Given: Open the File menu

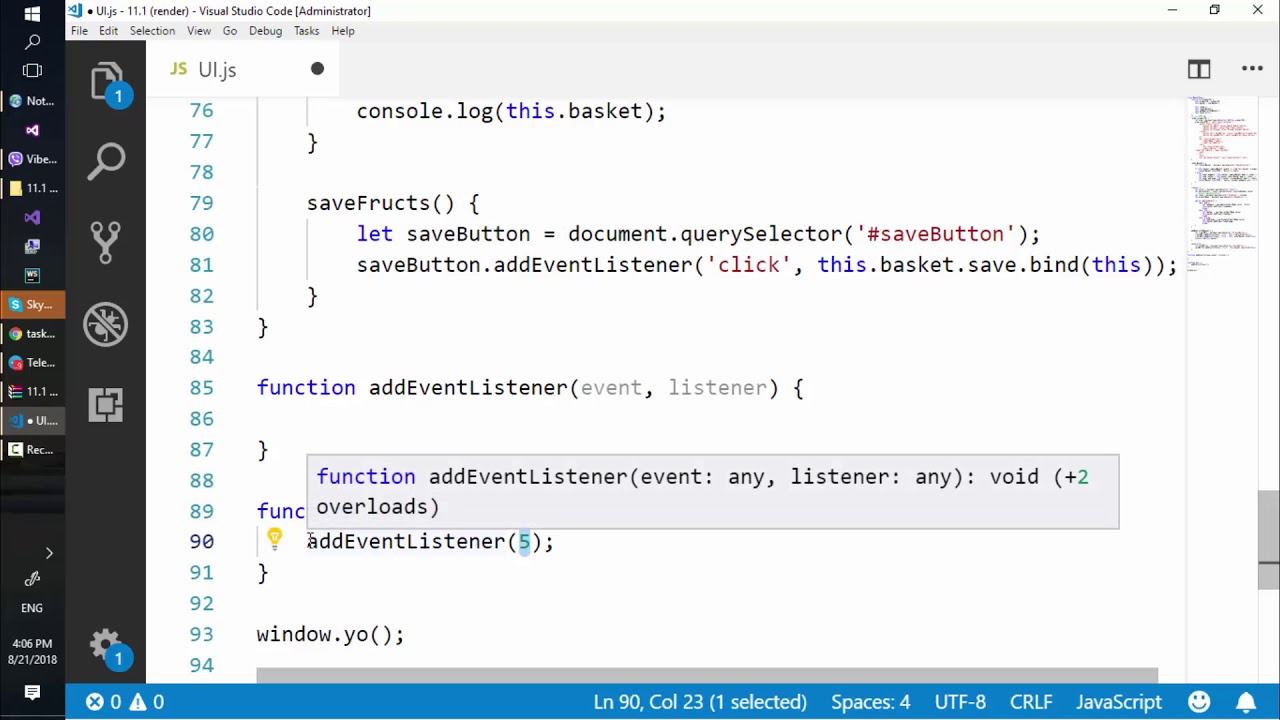Looking at the screenshot, I should 79,31.
